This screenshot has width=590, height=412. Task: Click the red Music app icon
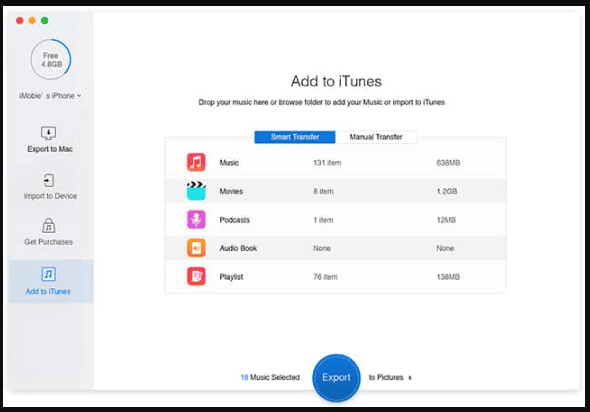[x=196, y=162]
